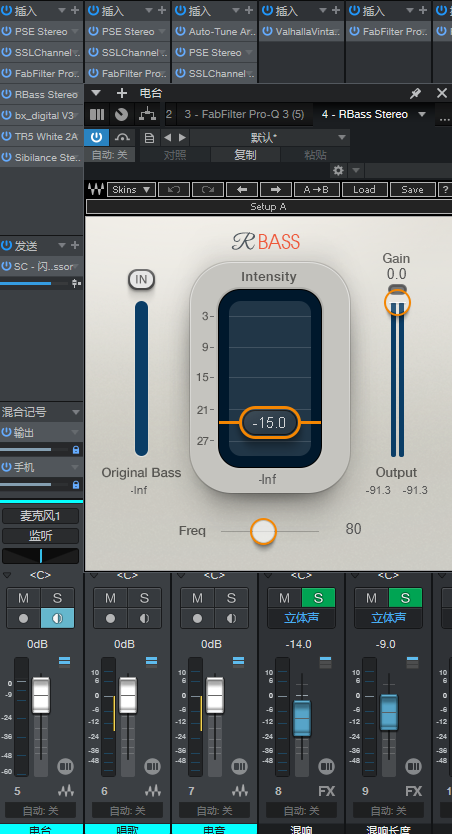Click channel 6 round channel icon

point(153,766)
